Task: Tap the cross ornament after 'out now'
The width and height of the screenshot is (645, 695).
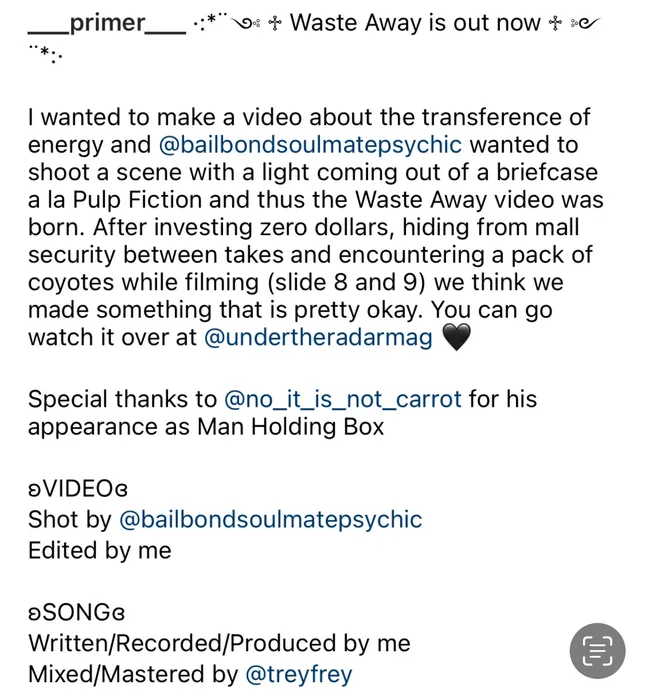Action: tap(555, 23)
